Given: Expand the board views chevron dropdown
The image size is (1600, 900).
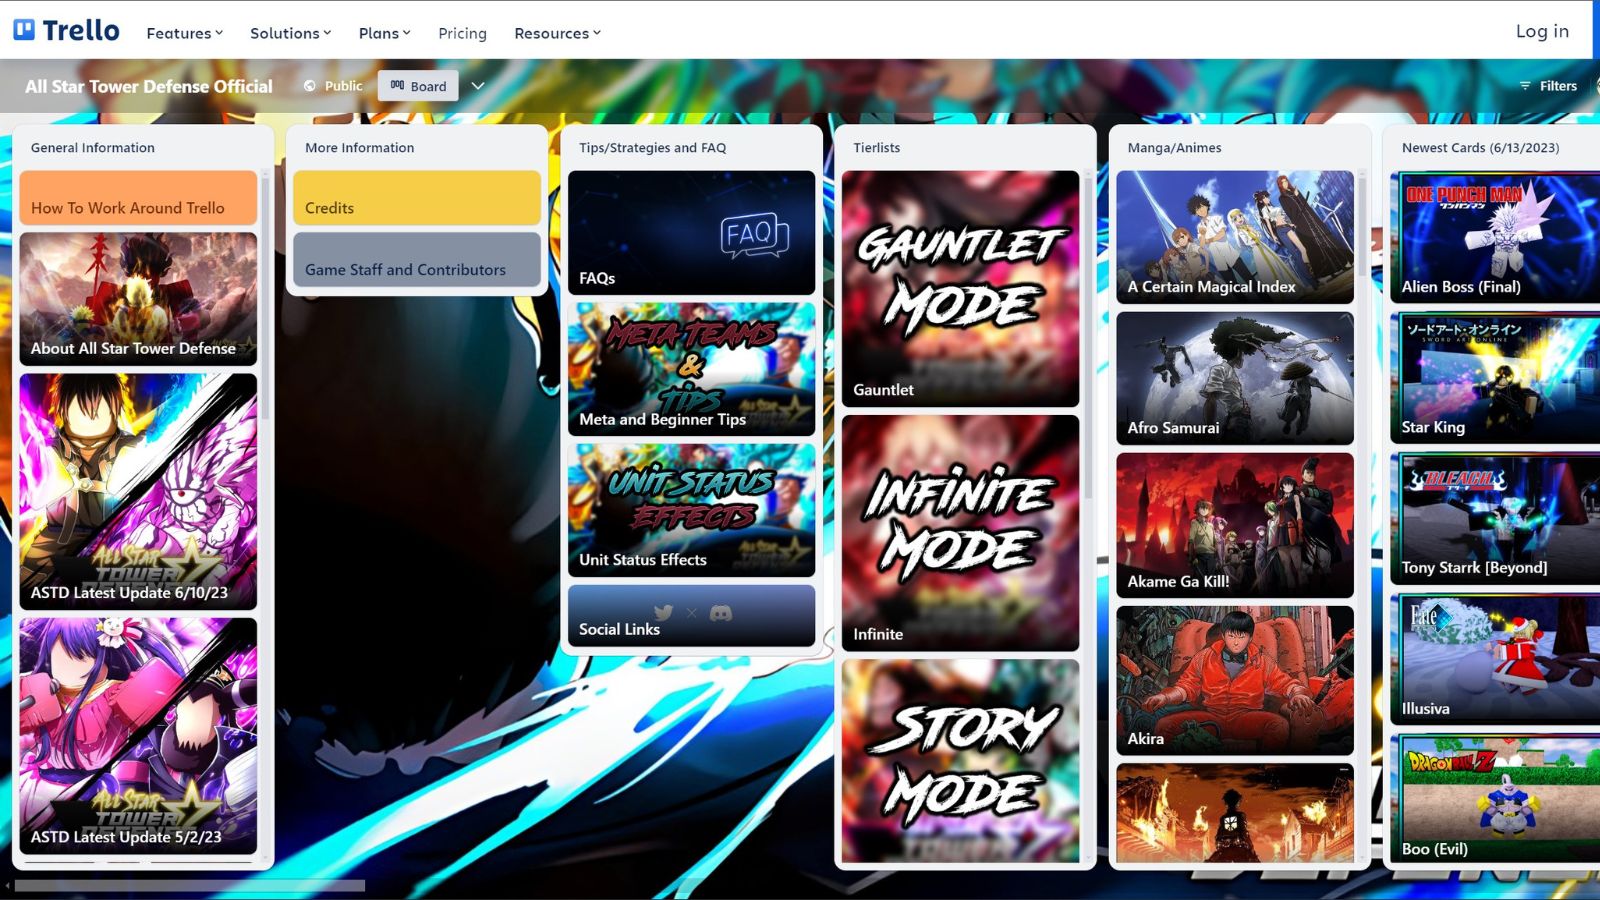Looking at the screenshot, I should pos(478,86).
